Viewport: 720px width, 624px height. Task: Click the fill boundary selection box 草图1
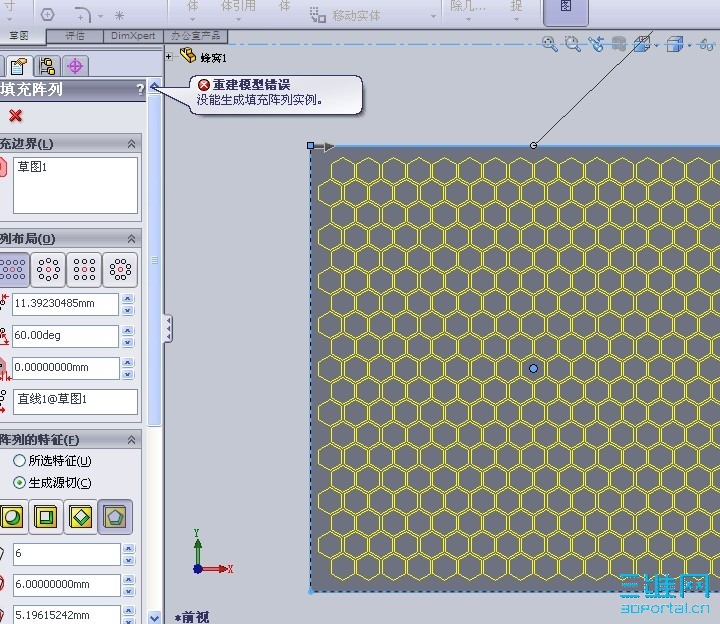point(75,186)
